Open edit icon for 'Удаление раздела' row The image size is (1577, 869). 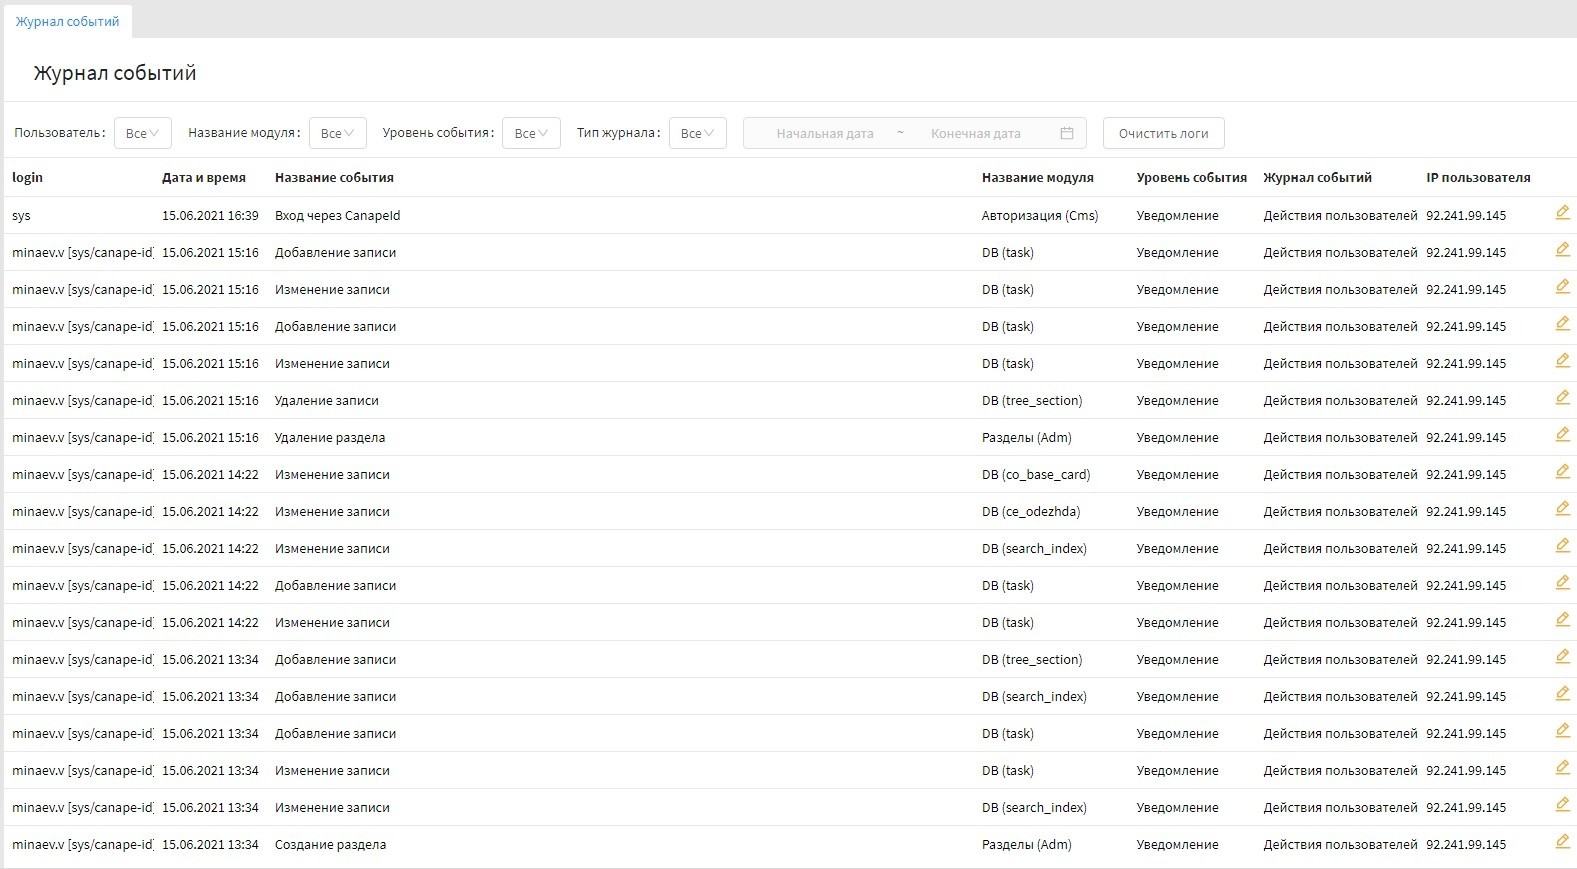1562,435
